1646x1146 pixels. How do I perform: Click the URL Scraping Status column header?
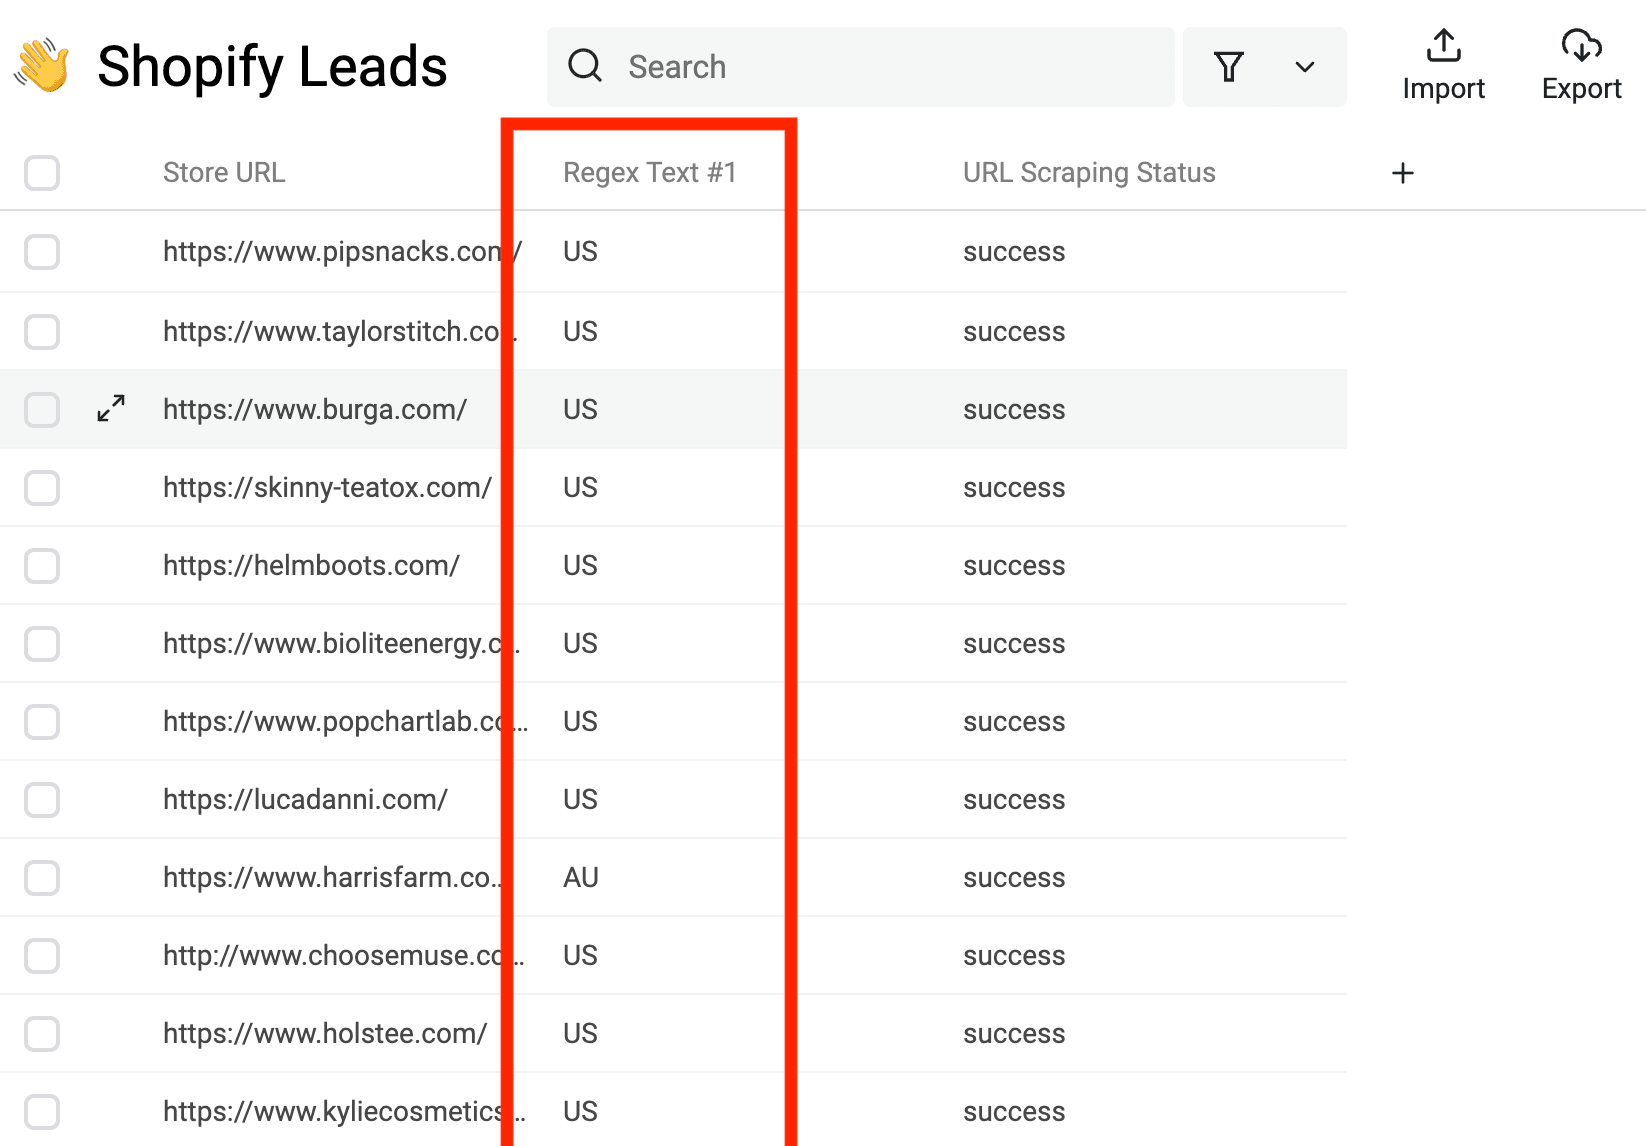click(1088, 172)
